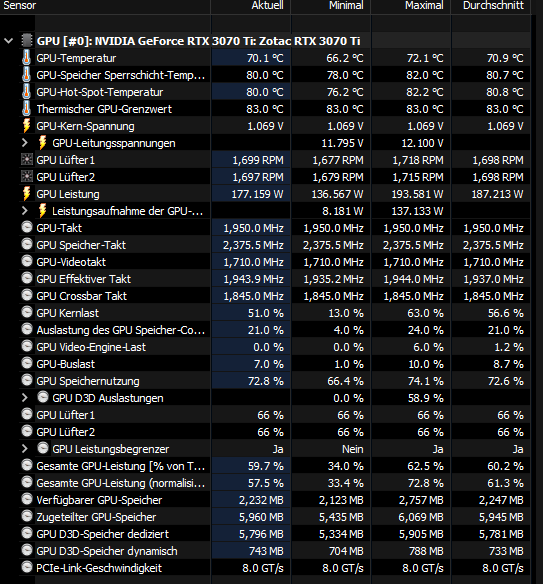
Task: Click clock icon beside GPU-Videotakt
Action: click(27, 261)
